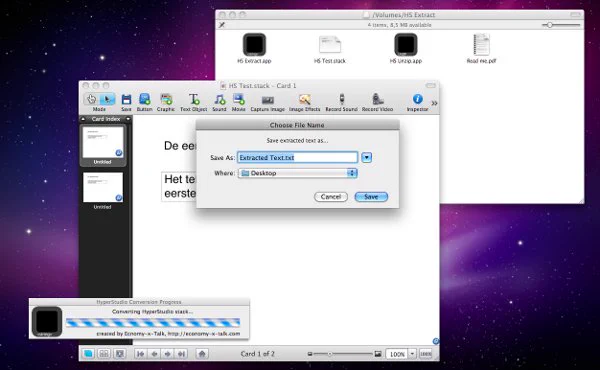This screenshot has height=370, width=600.
Task: Select first Untitled card thumbnail
Action: tap(103, 142)
